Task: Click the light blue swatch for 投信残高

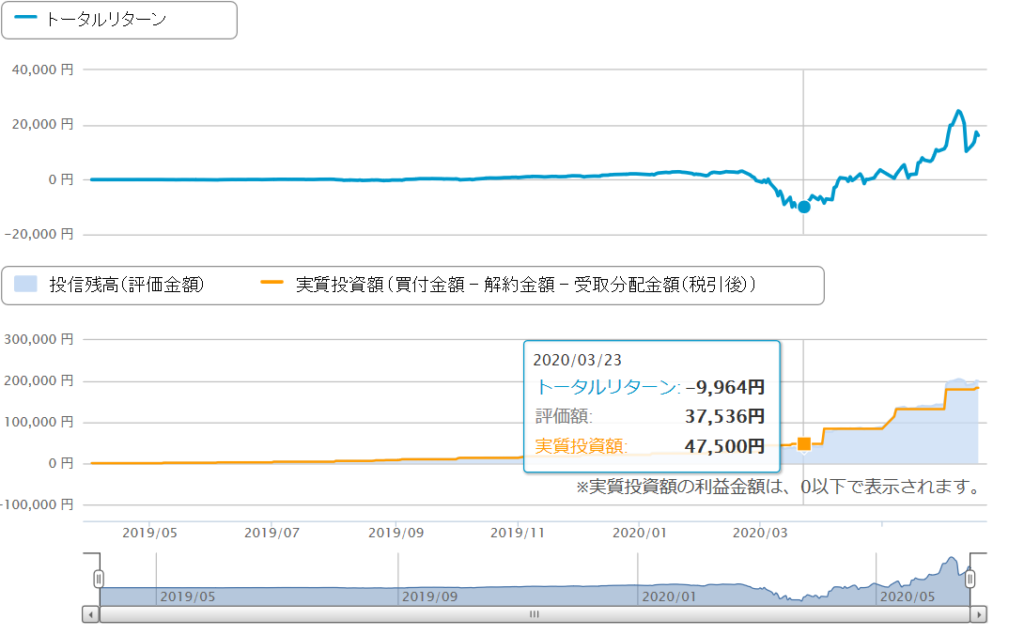Action: click(25, 284)
